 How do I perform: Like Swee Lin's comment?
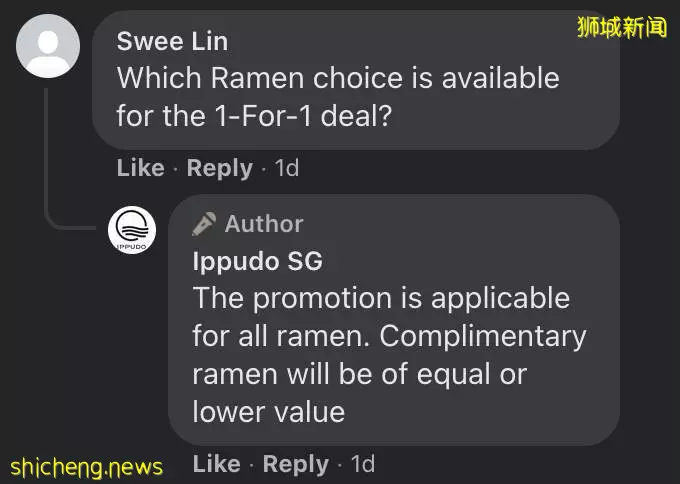[141, 168]
